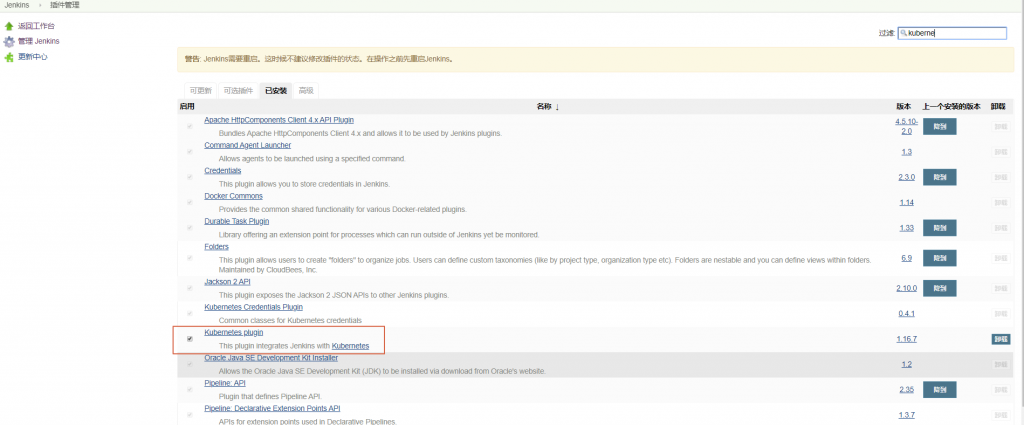
Task: Open the Apache HttpComponents Client 4.x API Plugin link
Action: [x=279, y=120]
